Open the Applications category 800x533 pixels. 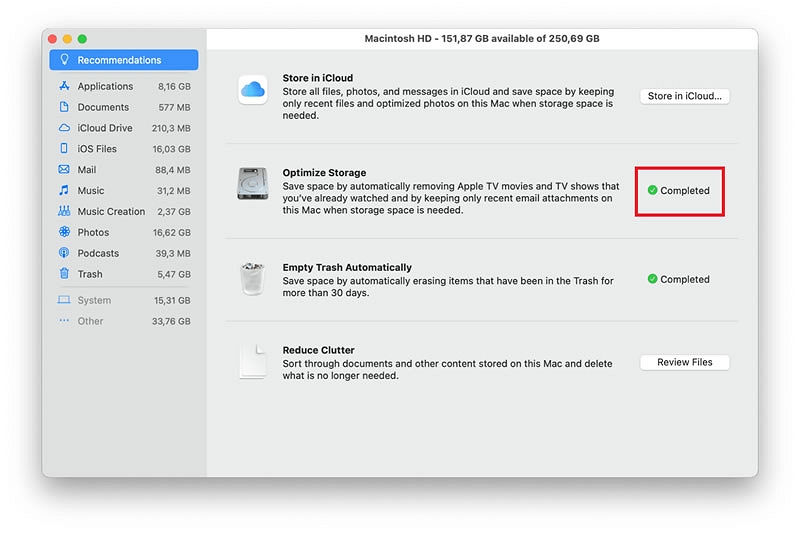(x=123, y=86)
